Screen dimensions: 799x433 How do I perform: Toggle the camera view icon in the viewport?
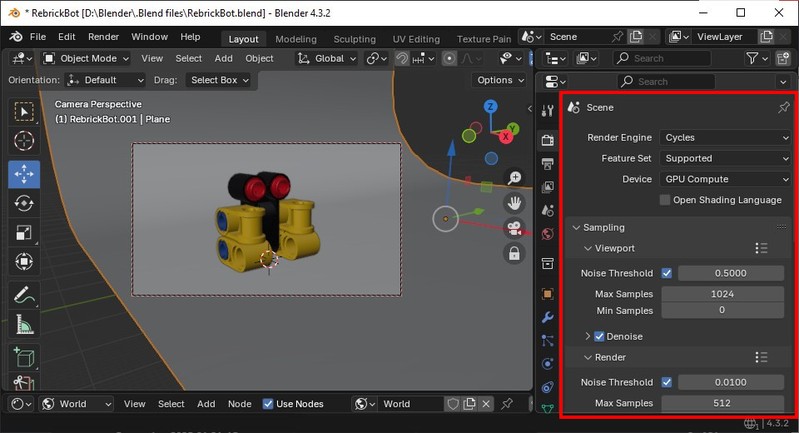tap(515, 229)
